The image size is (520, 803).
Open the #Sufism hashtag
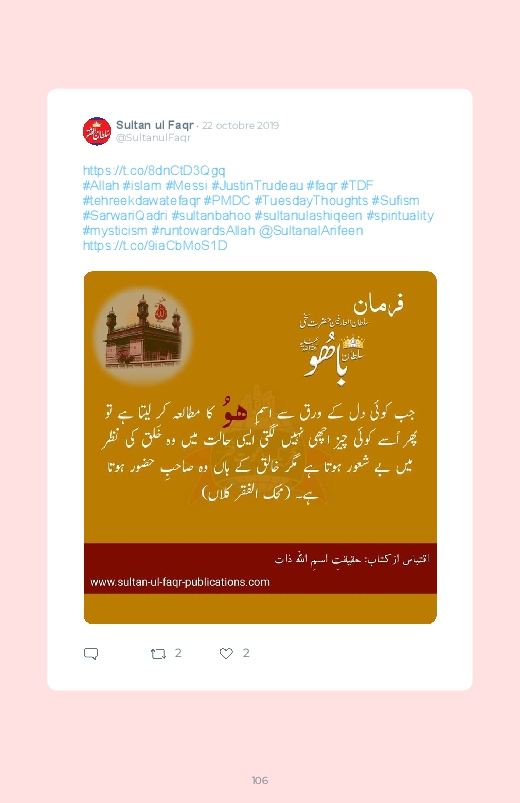[x=396, y=201]
